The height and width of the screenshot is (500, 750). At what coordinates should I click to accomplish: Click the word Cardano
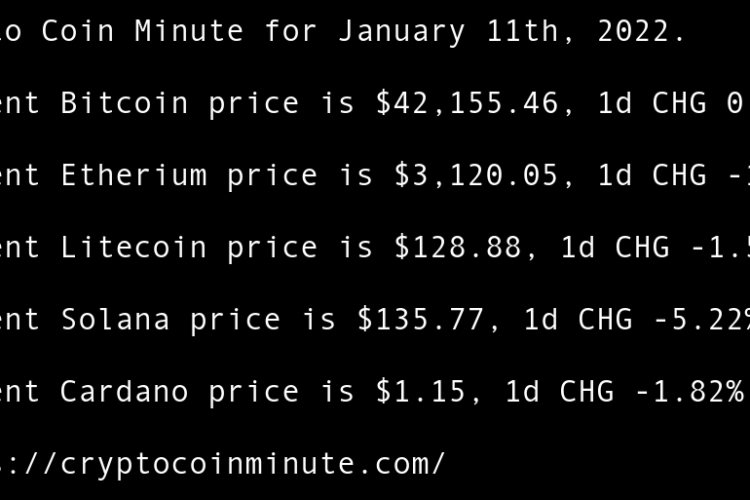pos(124,391)
